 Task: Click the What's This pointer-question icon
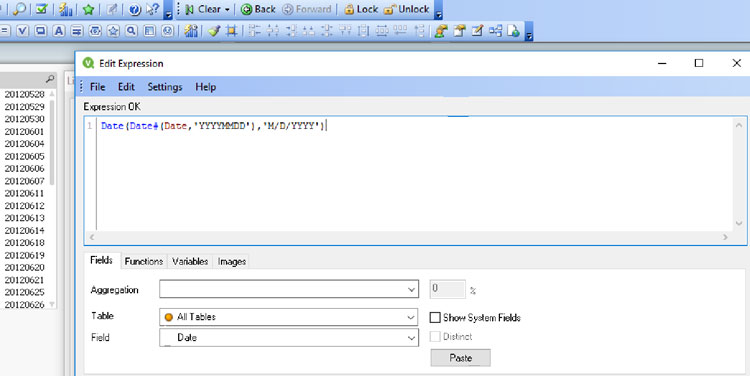pos(153,9)
